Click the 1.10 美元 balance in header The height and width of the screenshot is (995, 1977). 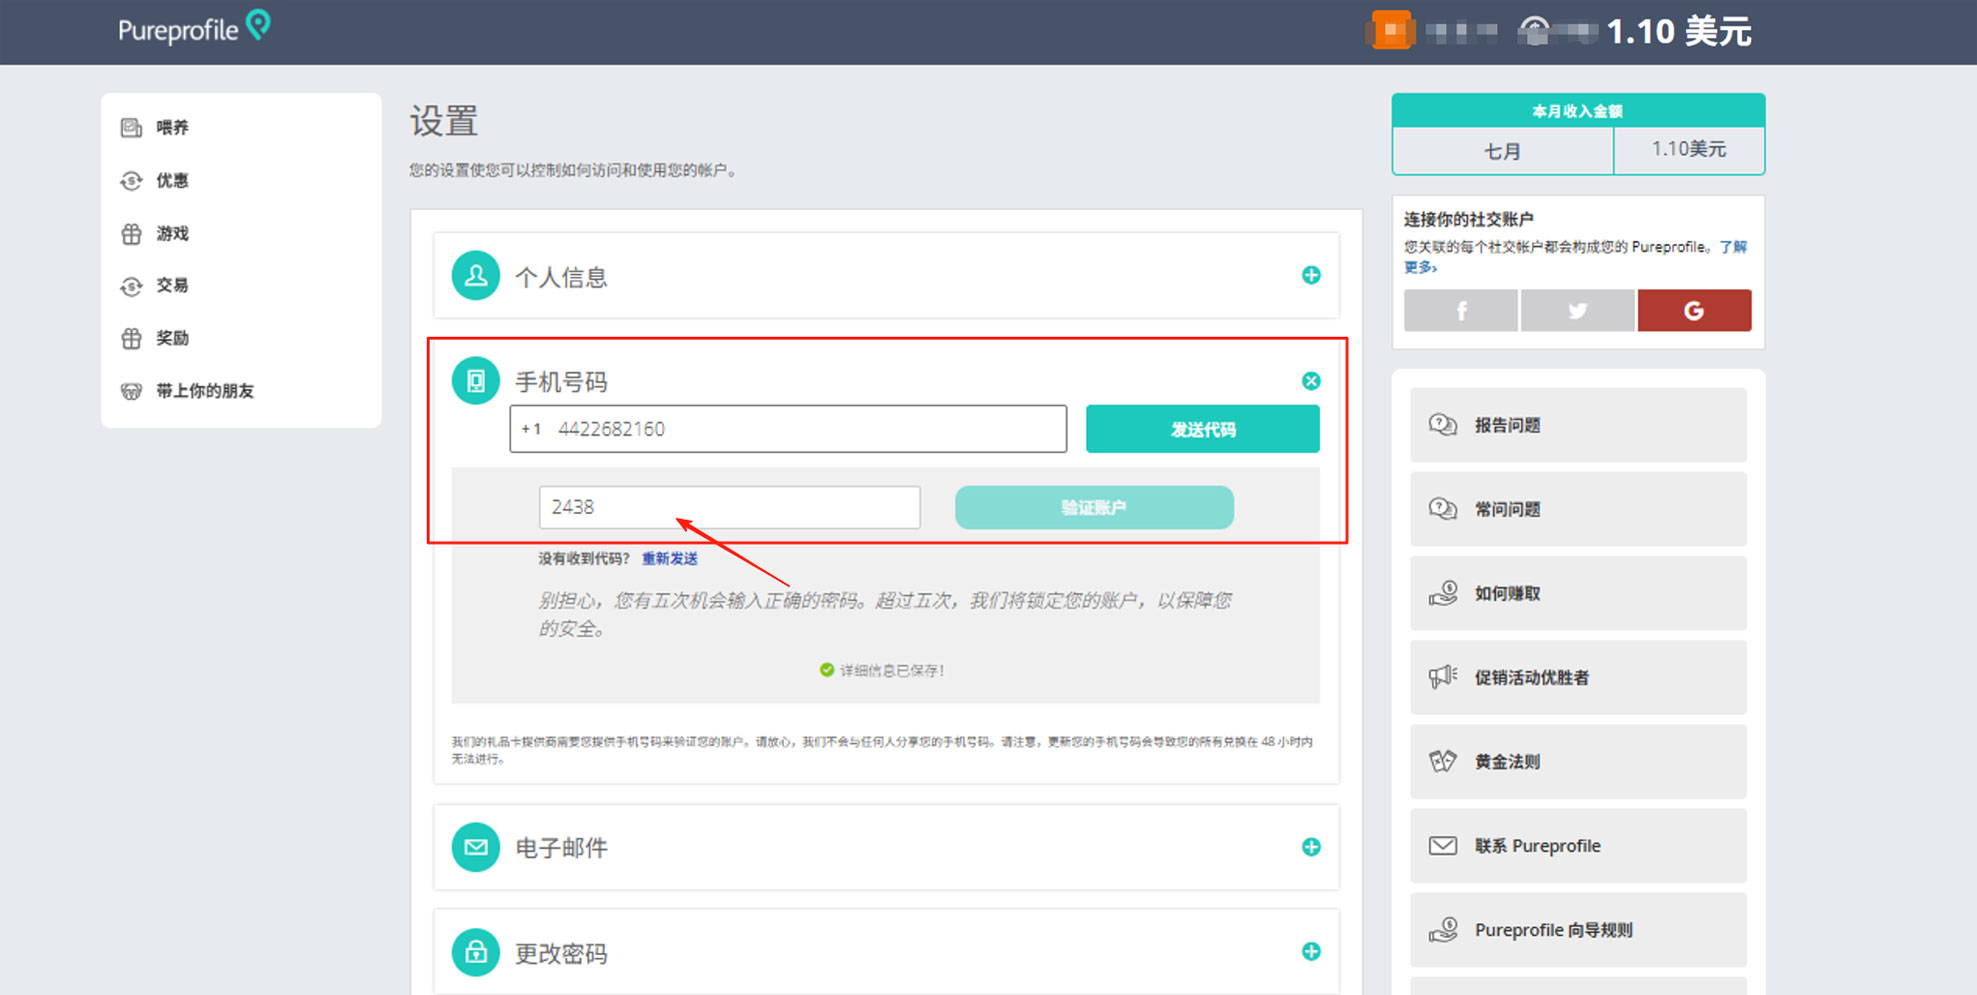tap(1679, 31)
